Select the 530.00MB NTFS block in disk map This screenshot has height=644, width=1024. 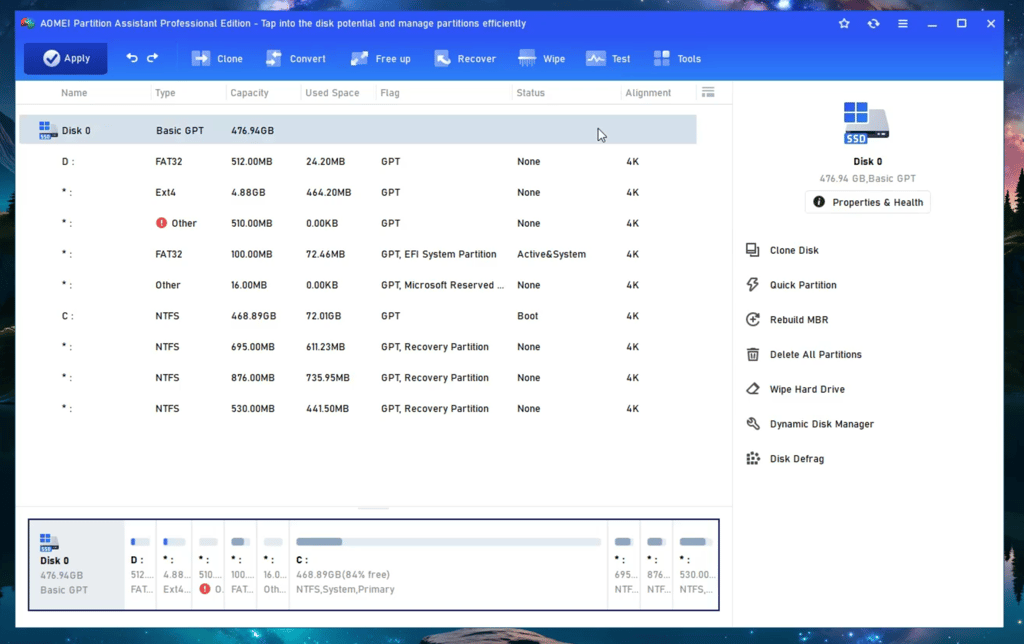click(696, 565)
